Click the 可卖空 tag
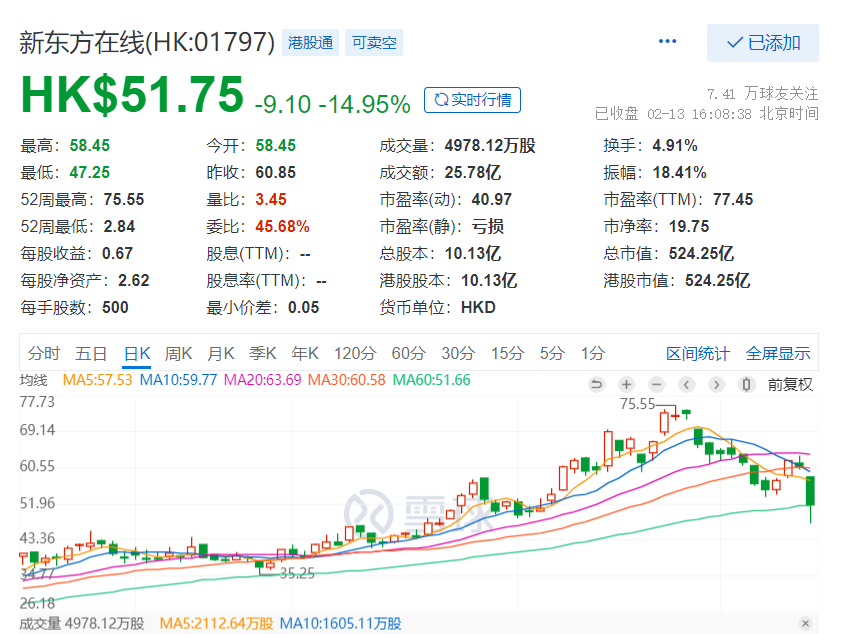844x634 pixels. click(x=374, y=43)
